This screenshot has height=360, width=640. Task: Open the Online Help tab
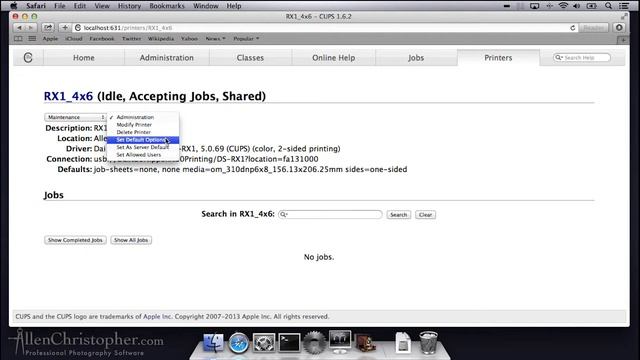tap(333, 58)
